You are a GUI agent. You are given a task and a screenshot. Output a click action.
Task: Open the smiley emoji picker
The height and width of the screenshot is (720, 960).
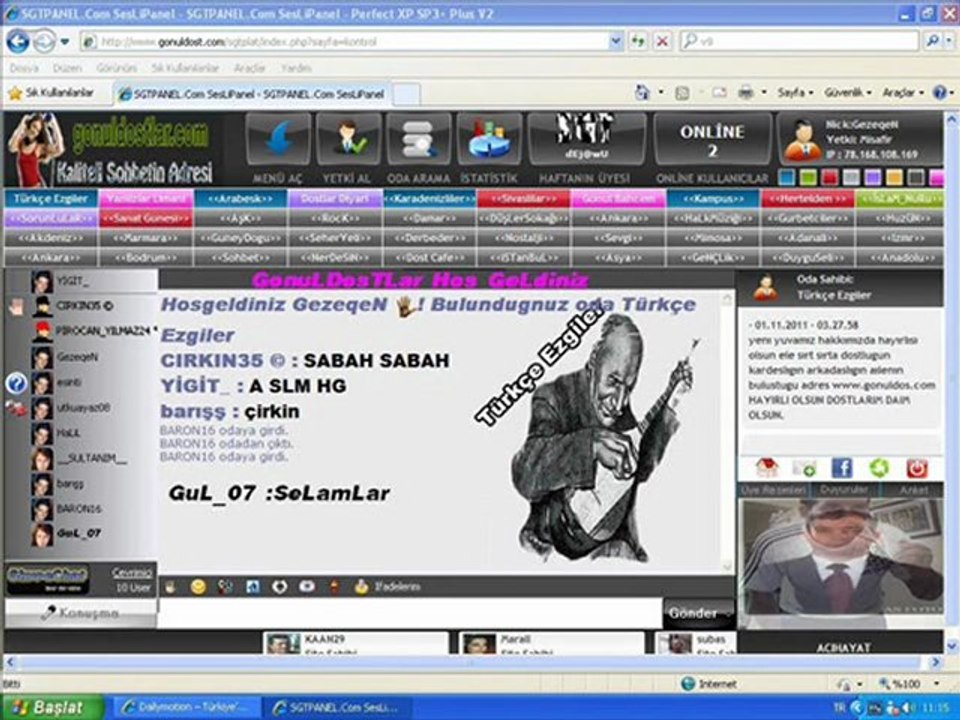click(198, 587)
